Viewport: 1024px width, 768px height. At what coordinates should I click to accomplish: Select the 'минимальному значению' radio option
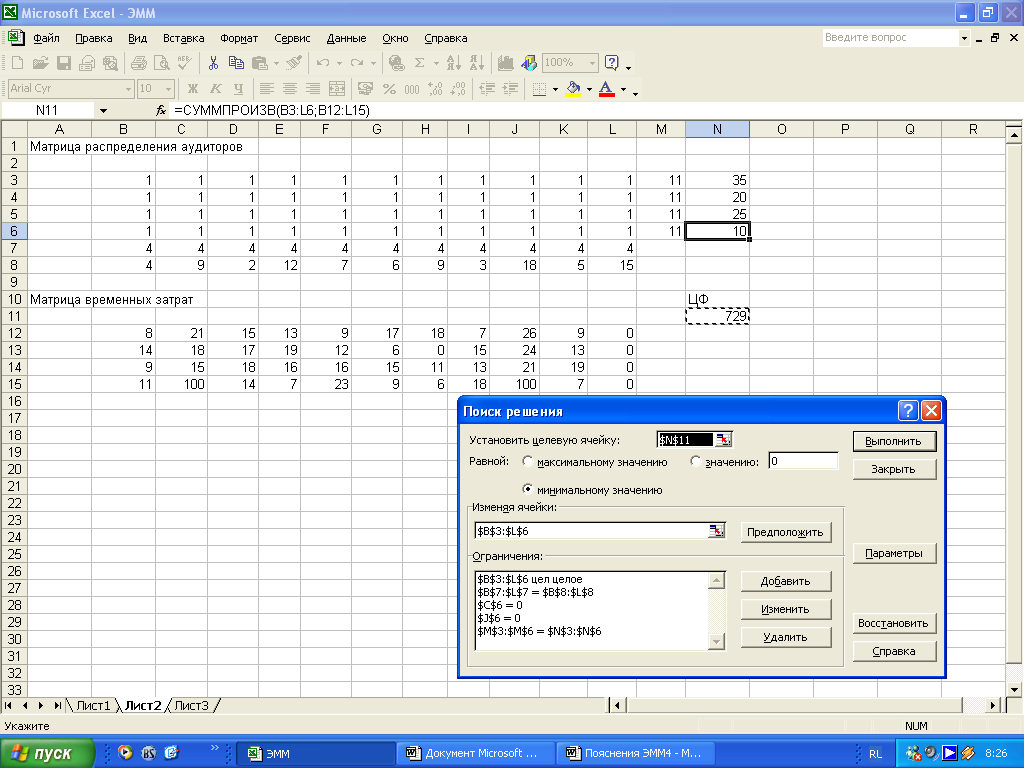pyautogui.click(x=528, y=490)
